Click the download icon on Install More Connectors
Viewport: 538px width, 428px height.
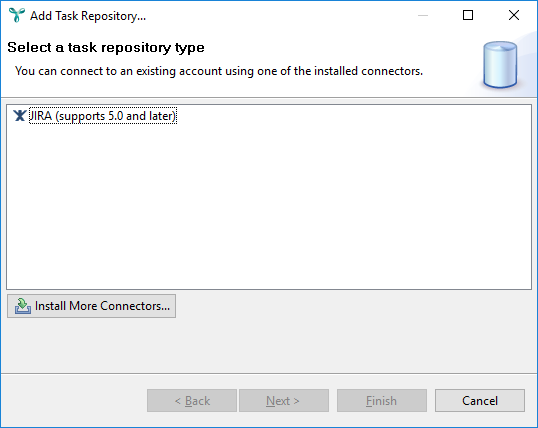[x=23, y=306]
